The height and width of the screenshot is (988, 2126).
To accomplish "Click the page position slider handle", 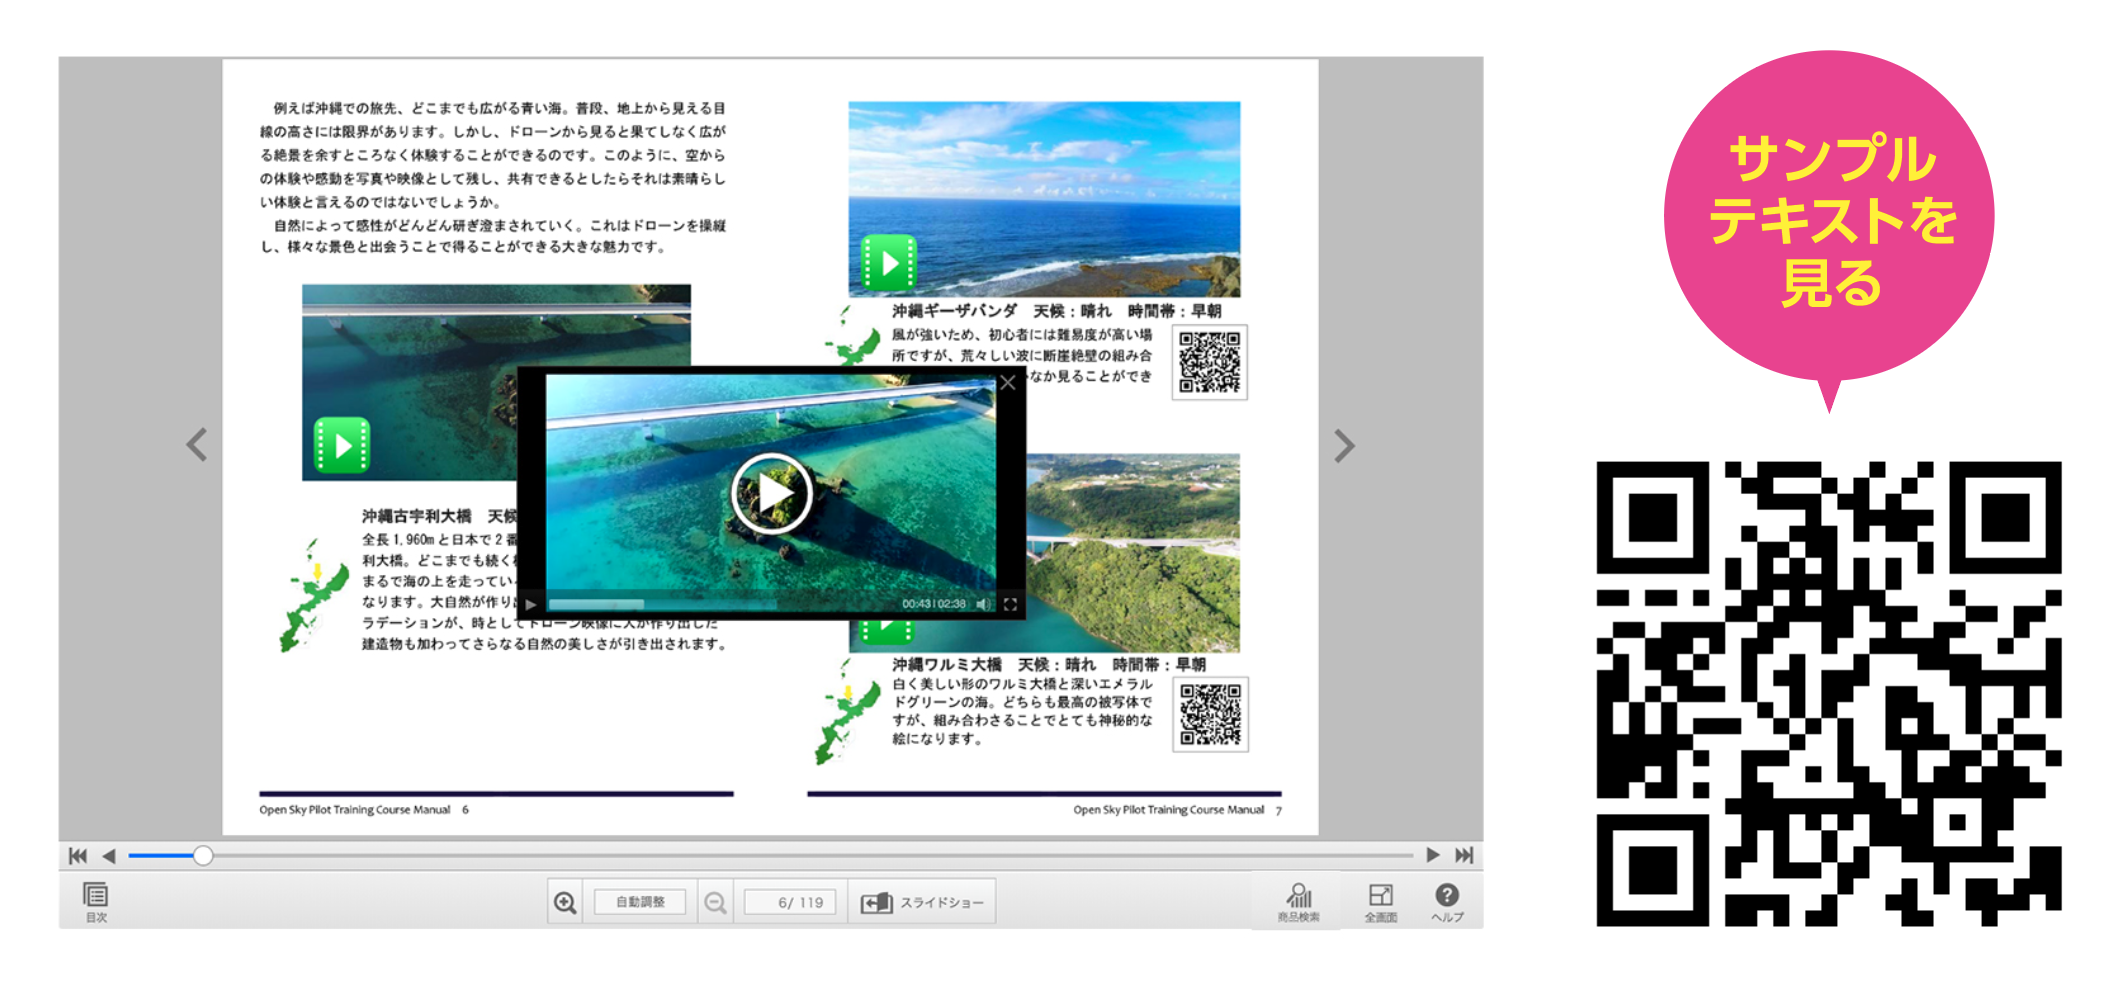I will 203,855.
